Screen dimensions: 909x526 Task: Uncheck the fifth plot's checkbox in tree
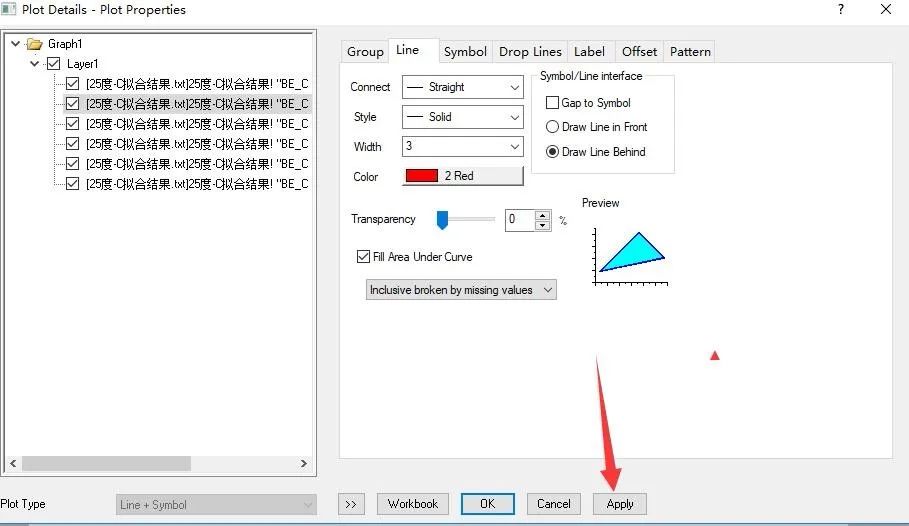pyautogui.click(x=72, y=164)
